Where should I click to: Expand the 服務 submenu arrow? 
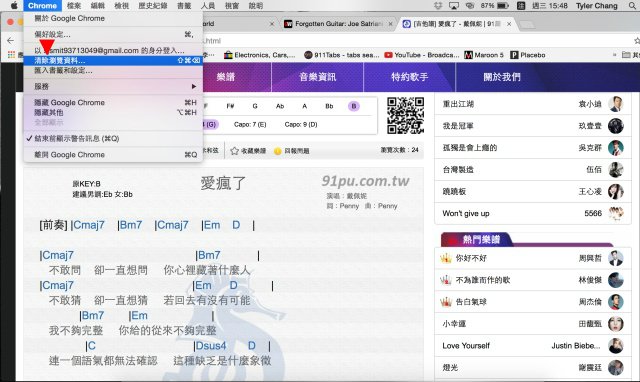(194, 87)
